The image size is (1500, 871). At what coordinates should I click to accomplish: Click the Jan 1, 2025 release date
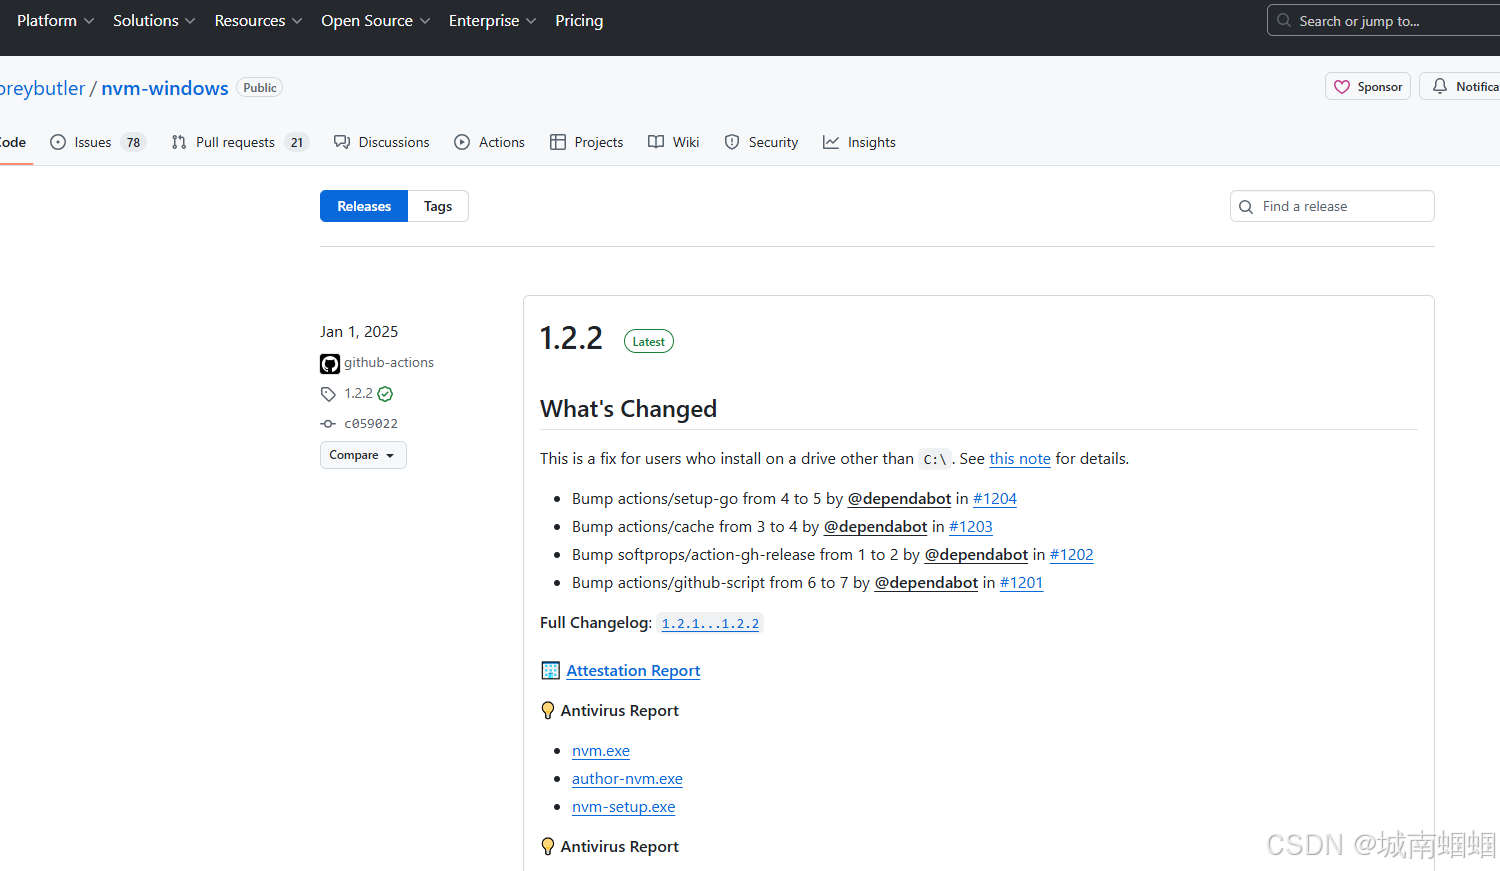coord(359,332)
